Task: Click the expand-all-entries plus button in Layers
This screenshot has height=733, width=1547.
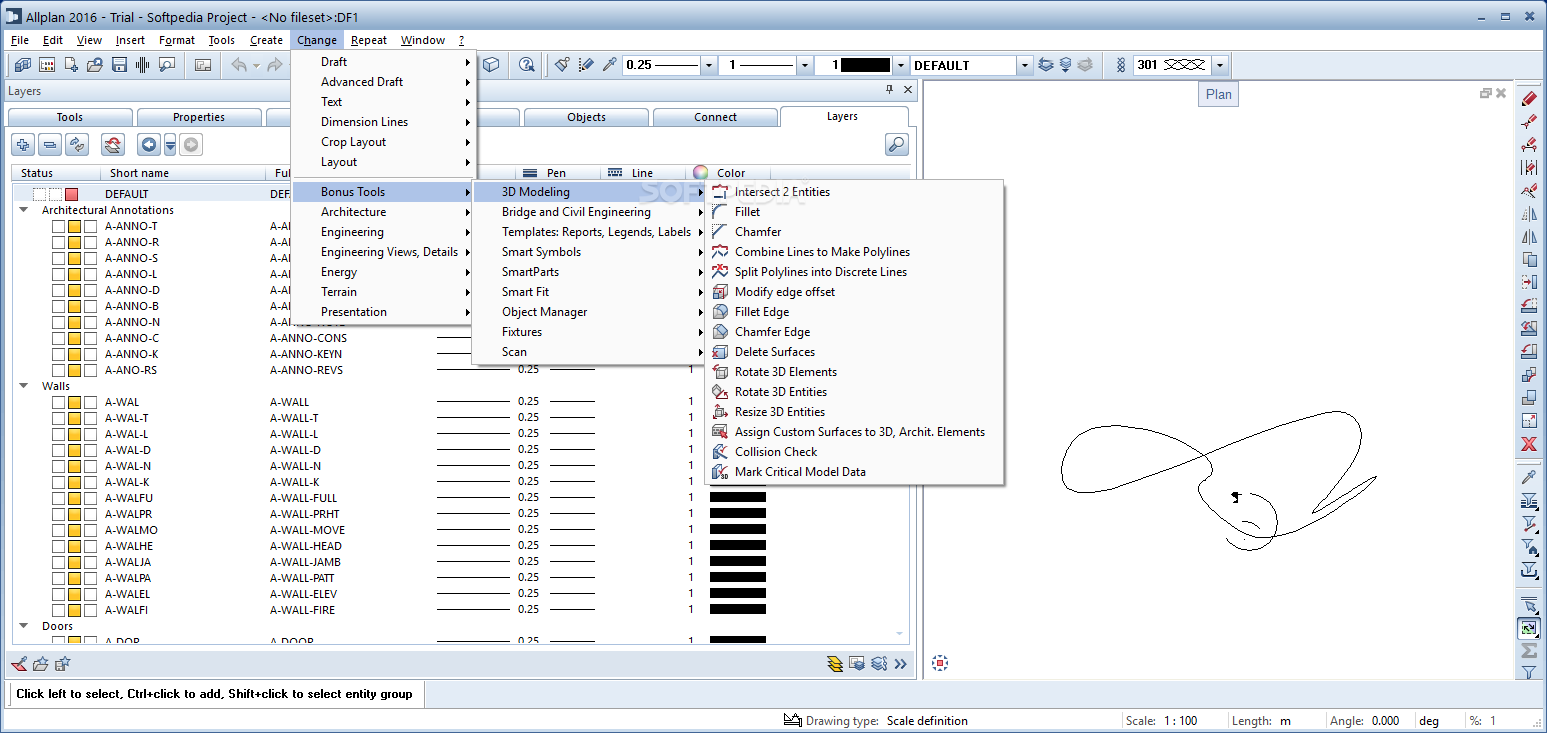Action: pyautogui.click(x=23, y=145)
